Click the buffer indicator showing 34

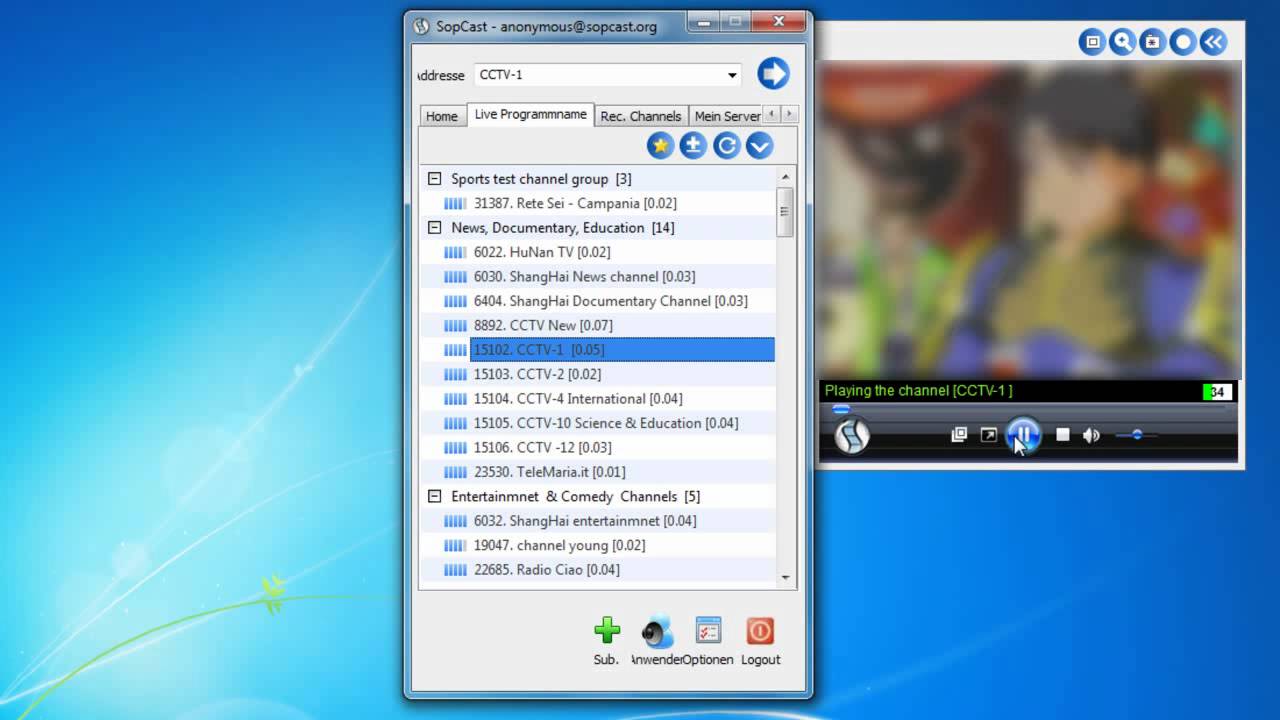click(x=1217, y=391)
